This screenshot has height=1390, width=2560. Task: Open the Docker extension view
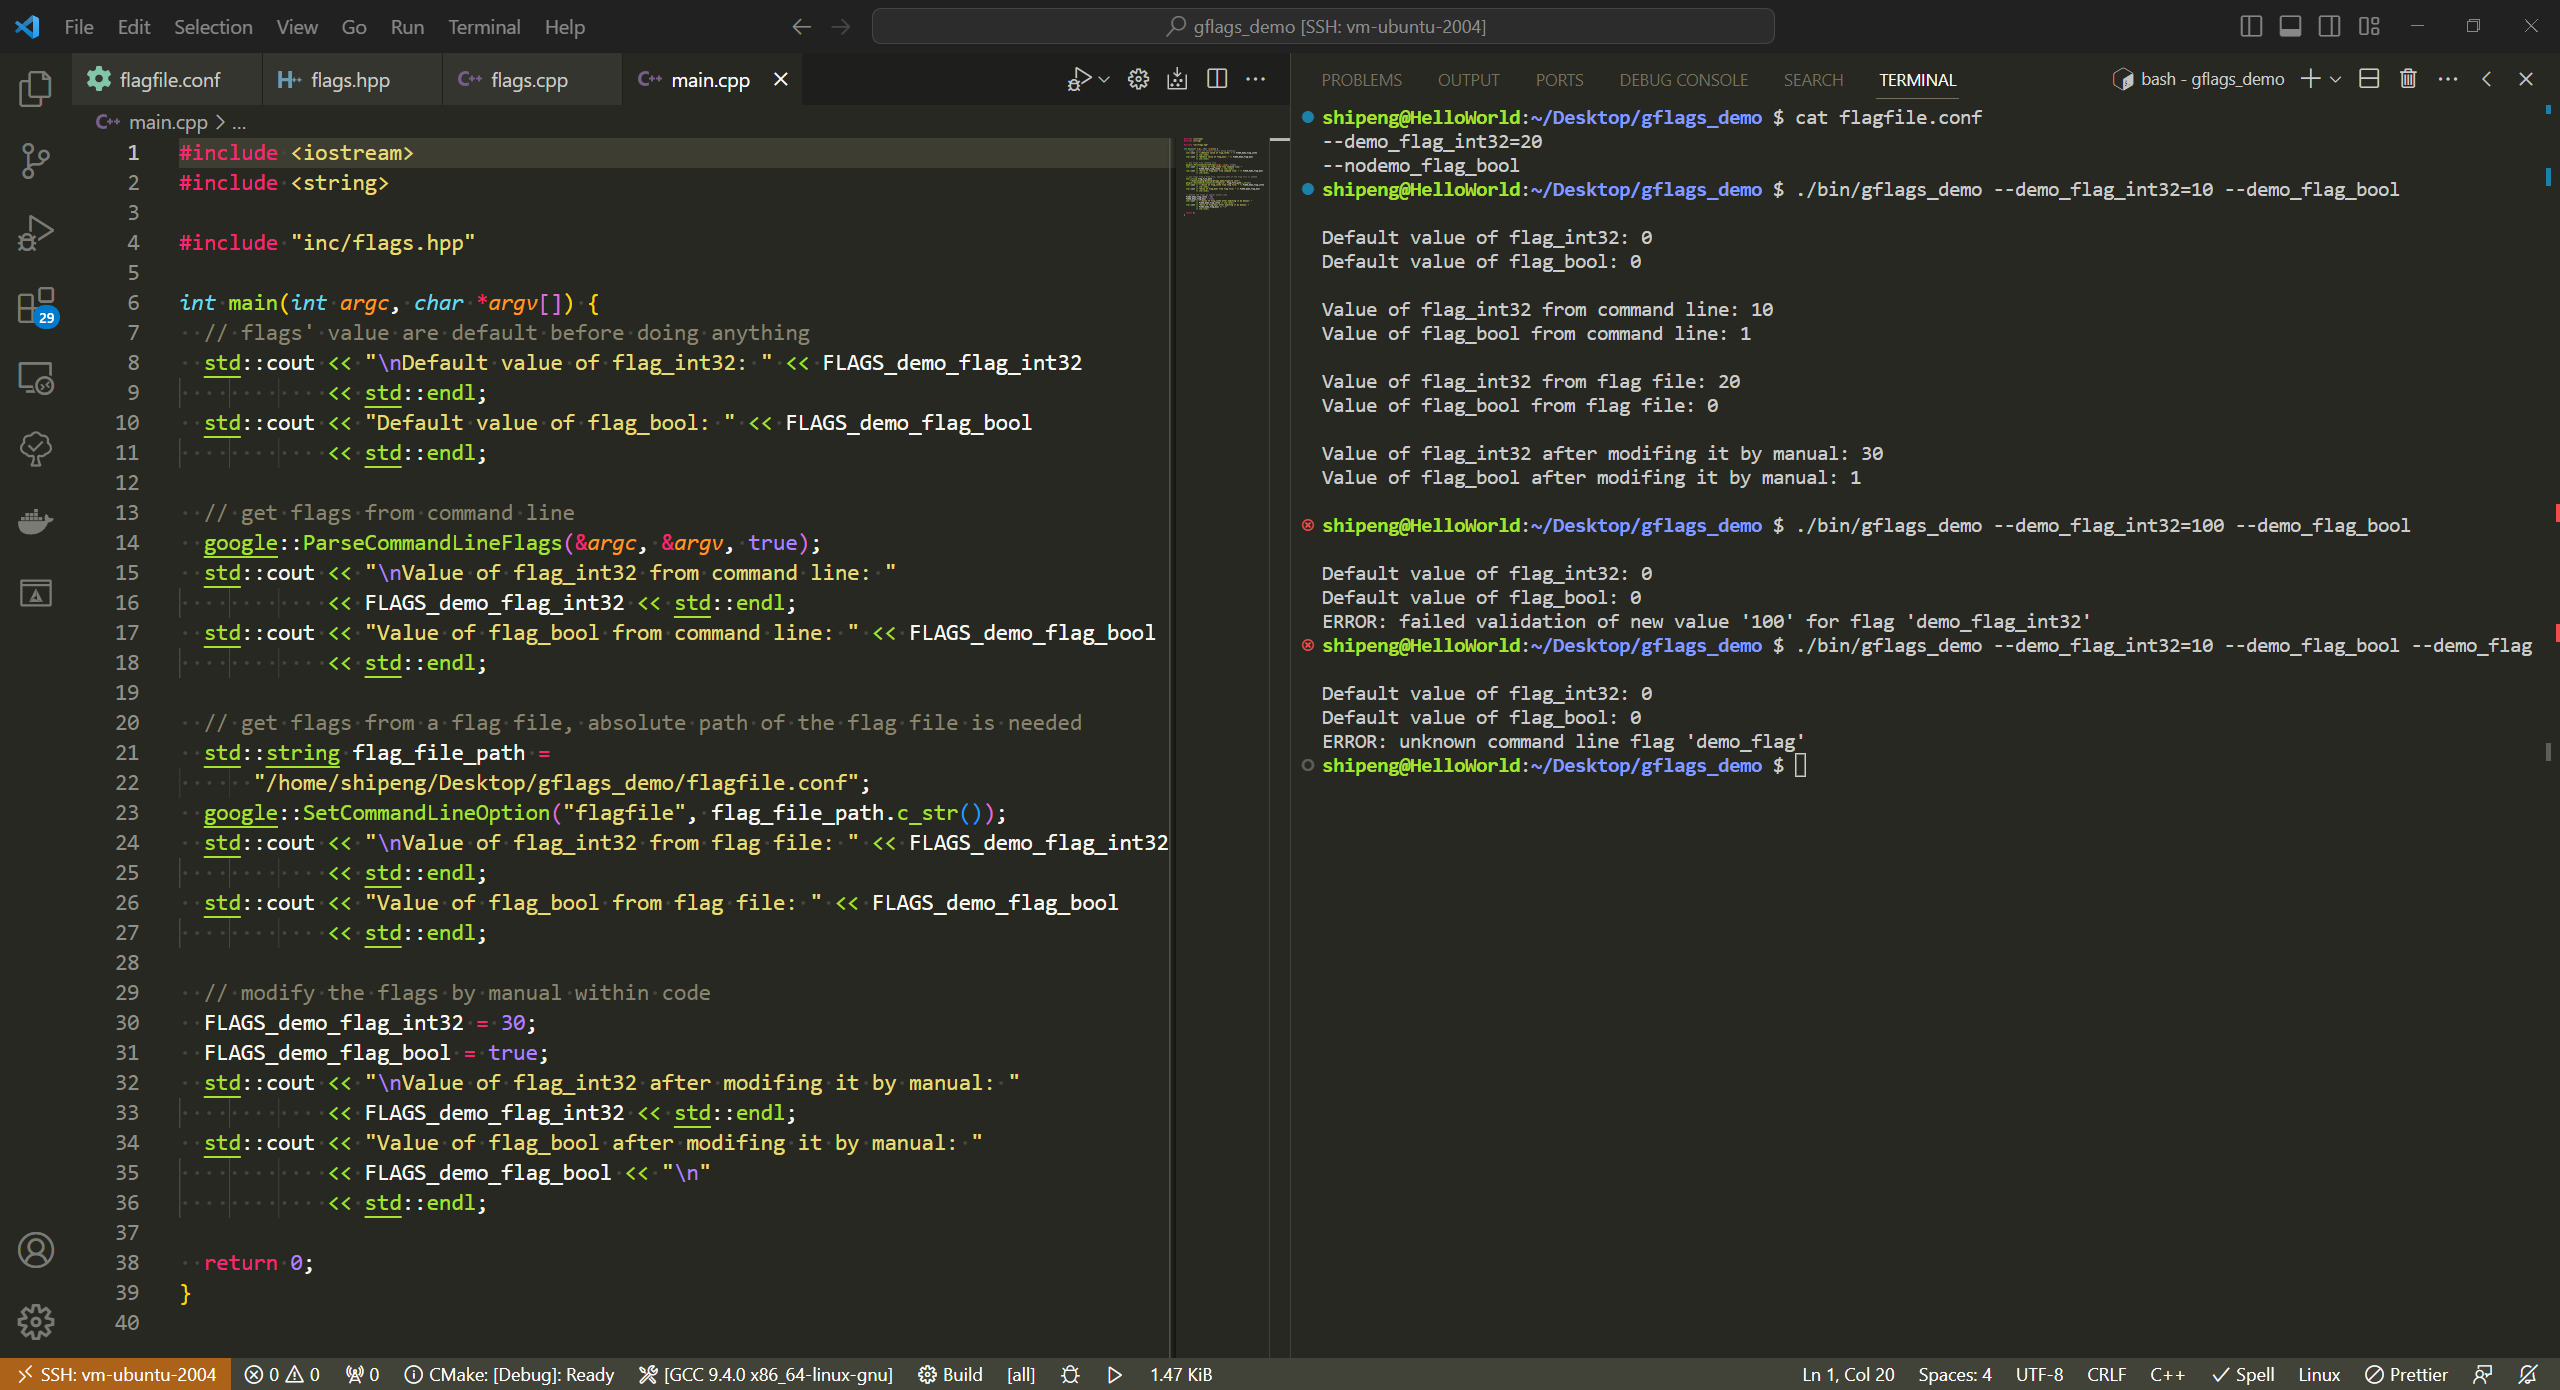(36, 521)
